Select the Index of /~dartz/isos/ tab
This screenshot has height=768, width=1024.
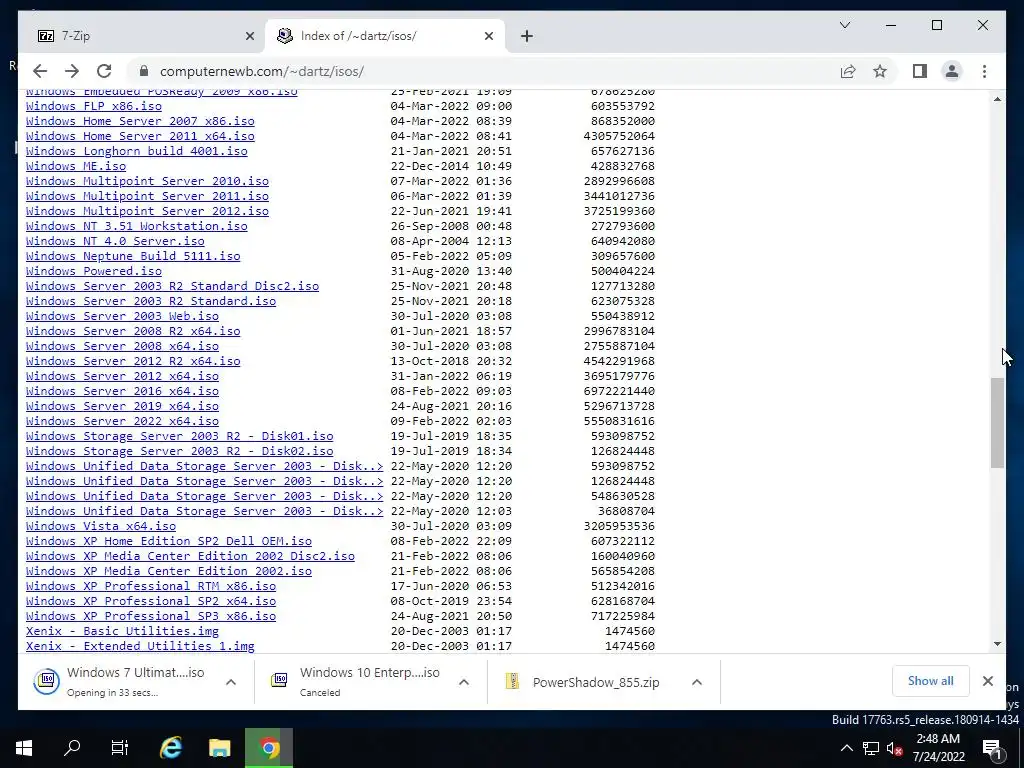point(384,36)
